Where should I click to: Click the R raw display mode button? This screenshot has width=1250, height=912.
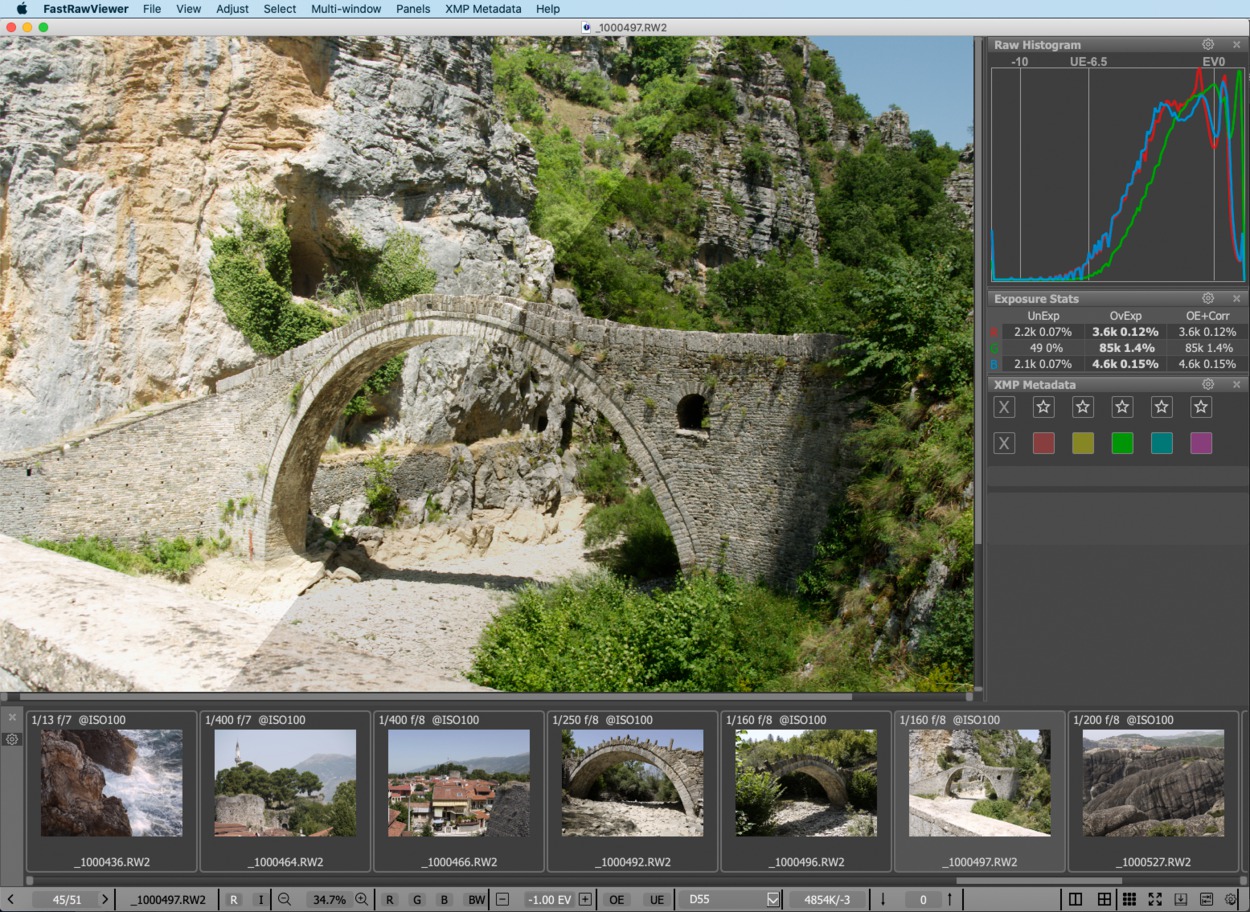(233, 900)
